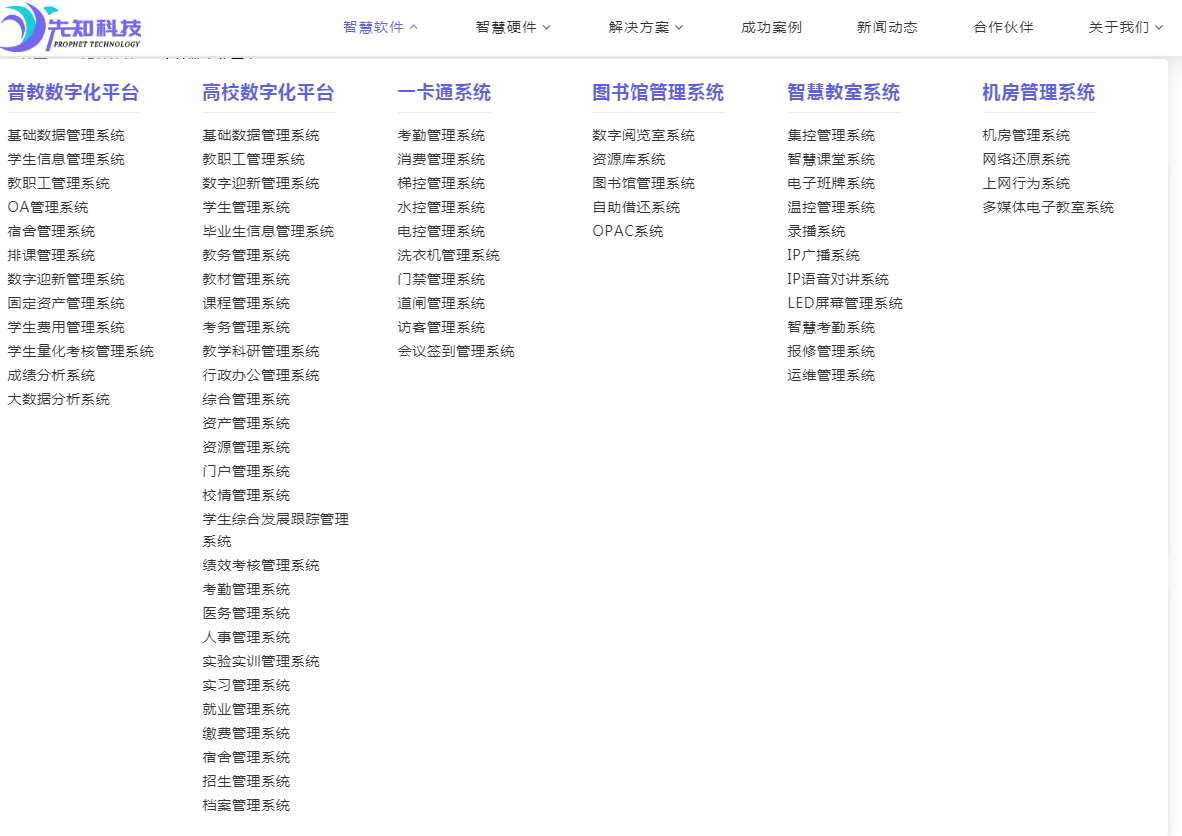This screenshot has height=836, width=1182.
Task: Open 课程管理系统 link
Action: click(x=247, y=303)
